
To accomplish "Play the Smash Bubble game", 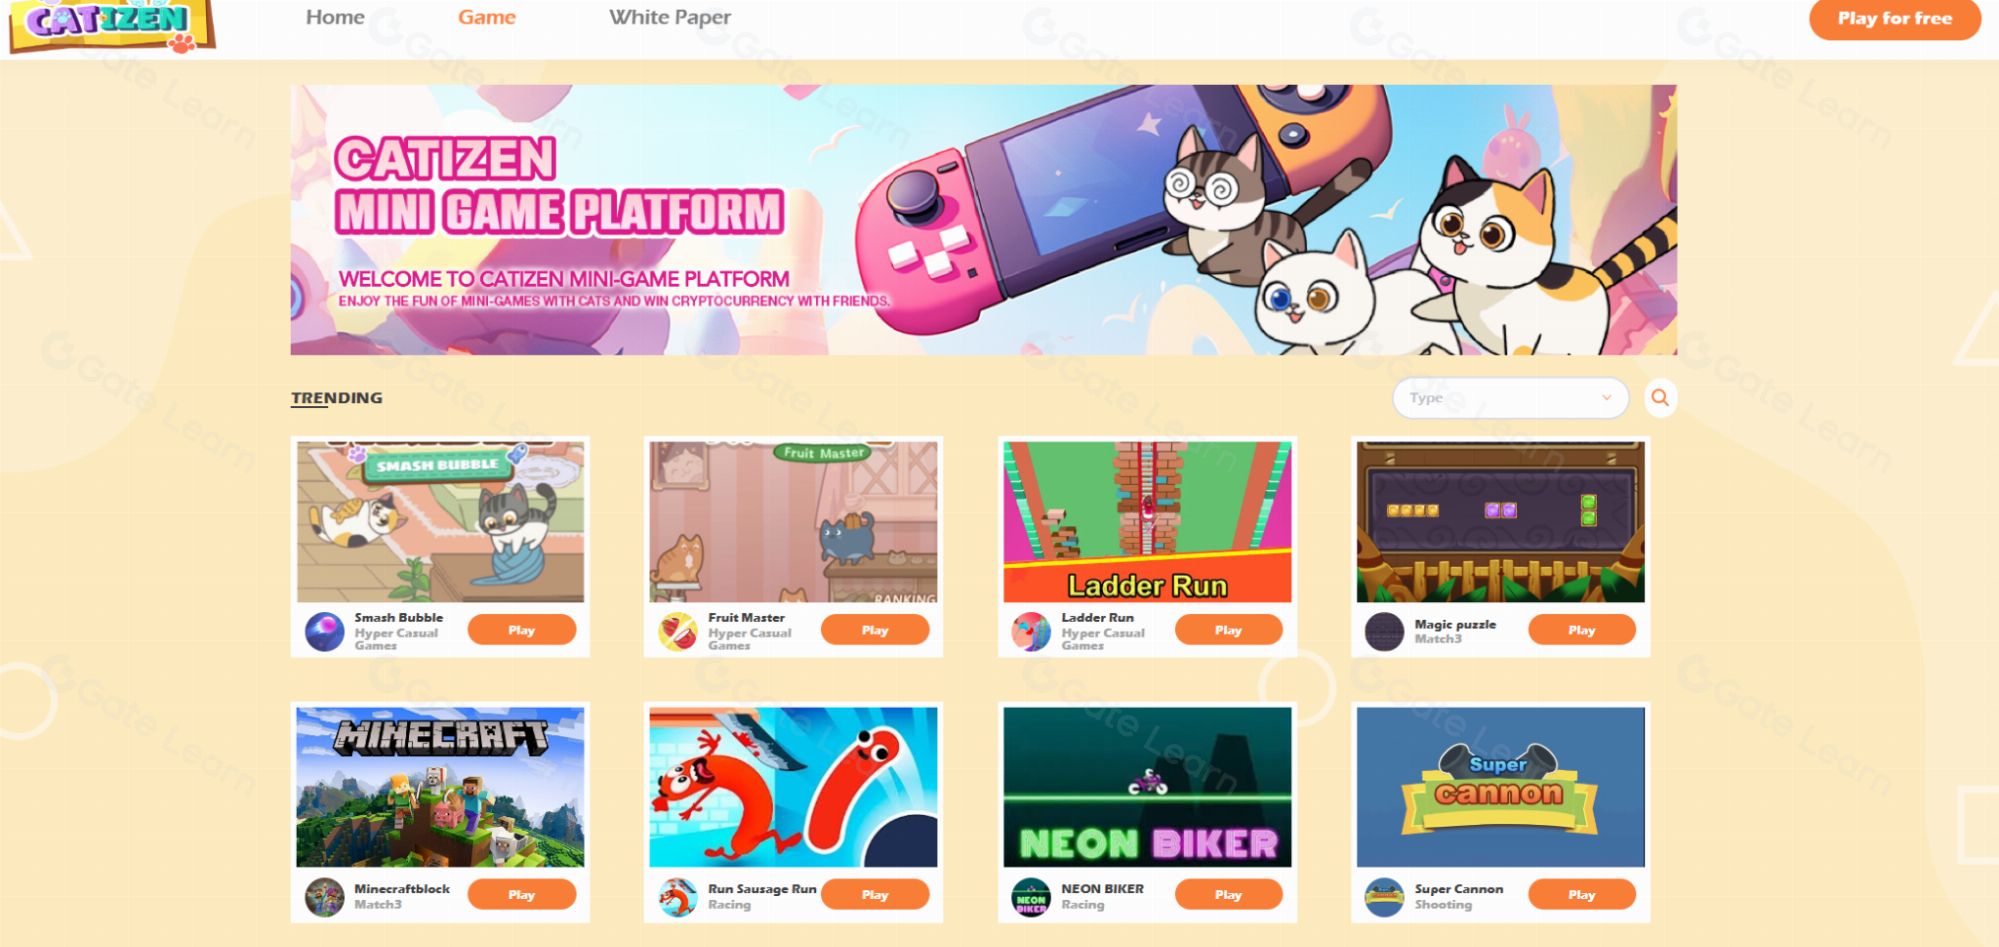I will pyautogui.click(x=522, y=630).
